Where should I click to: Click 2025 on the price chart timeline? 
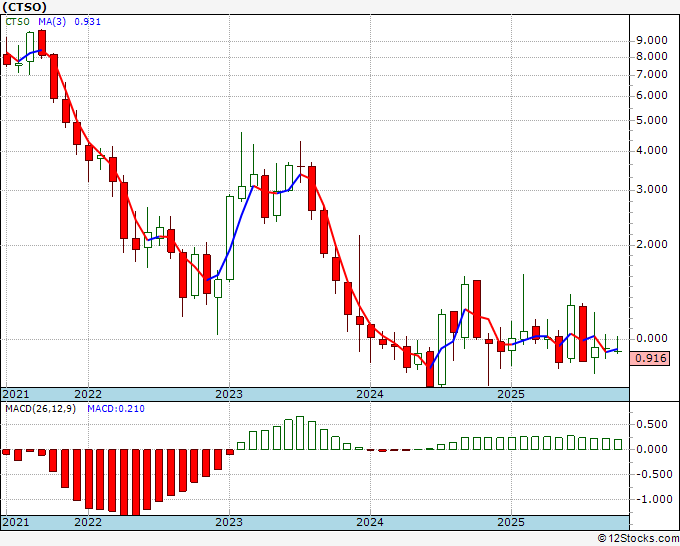[511, 394]
